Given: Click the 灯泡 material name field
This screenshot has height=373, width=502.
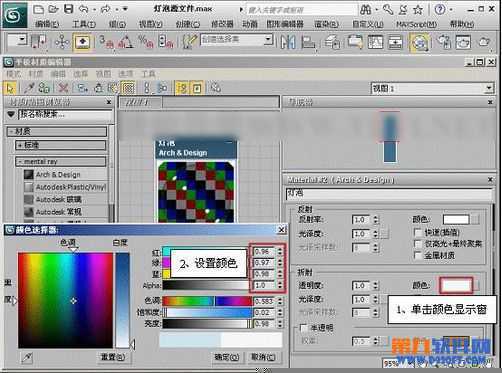Looking at the screenshot, I should [x=389, y=194].
